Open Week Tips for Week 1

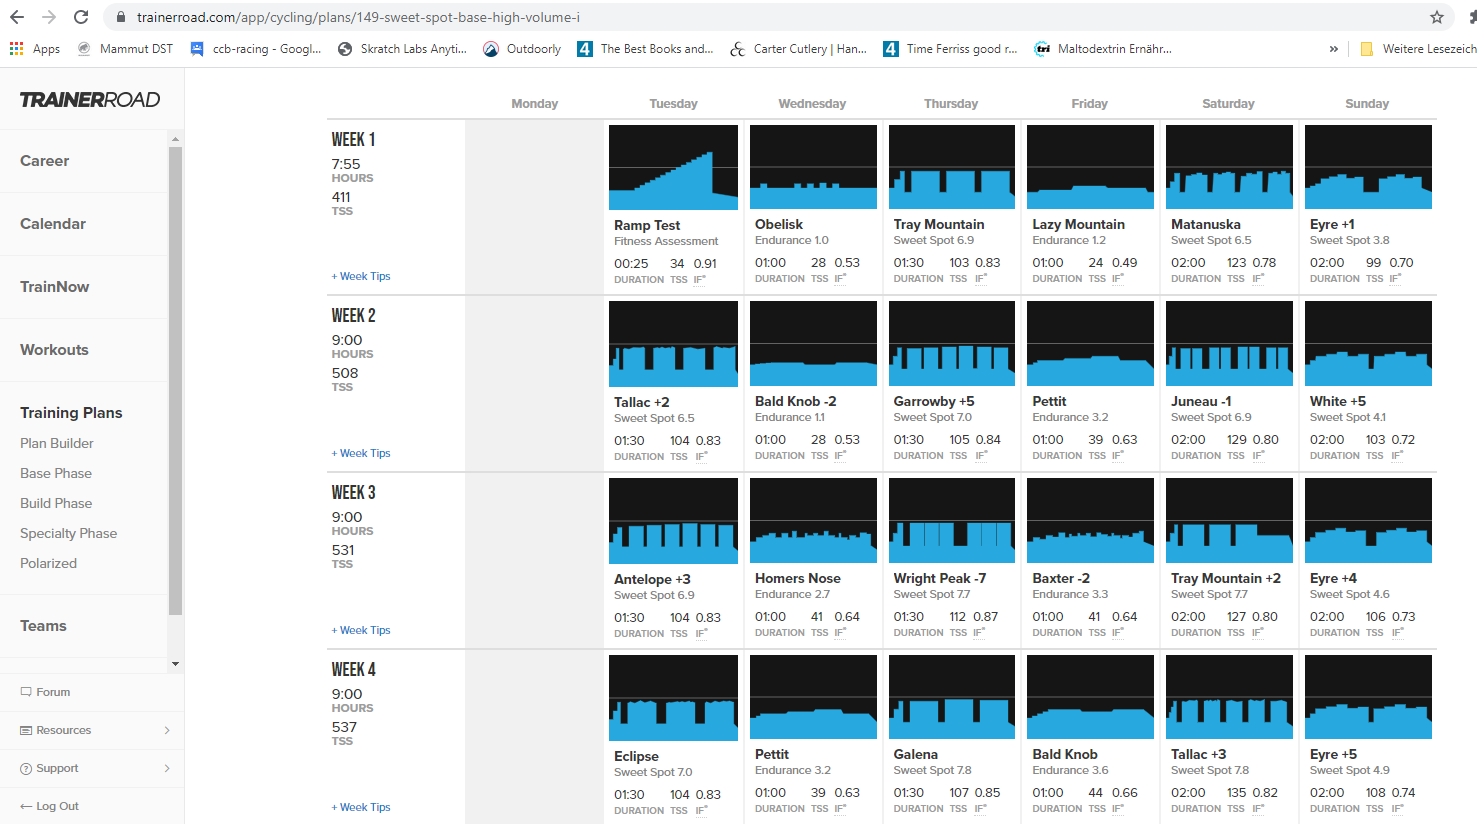(361, 276)
